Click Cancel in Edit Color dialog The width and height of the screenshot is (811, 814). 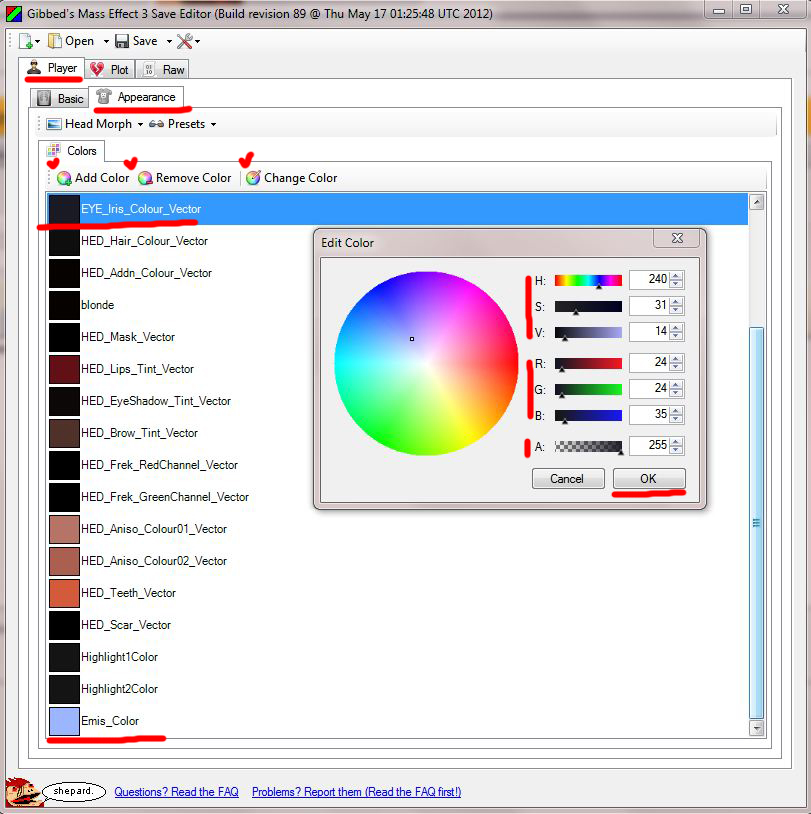pos(568,479)
